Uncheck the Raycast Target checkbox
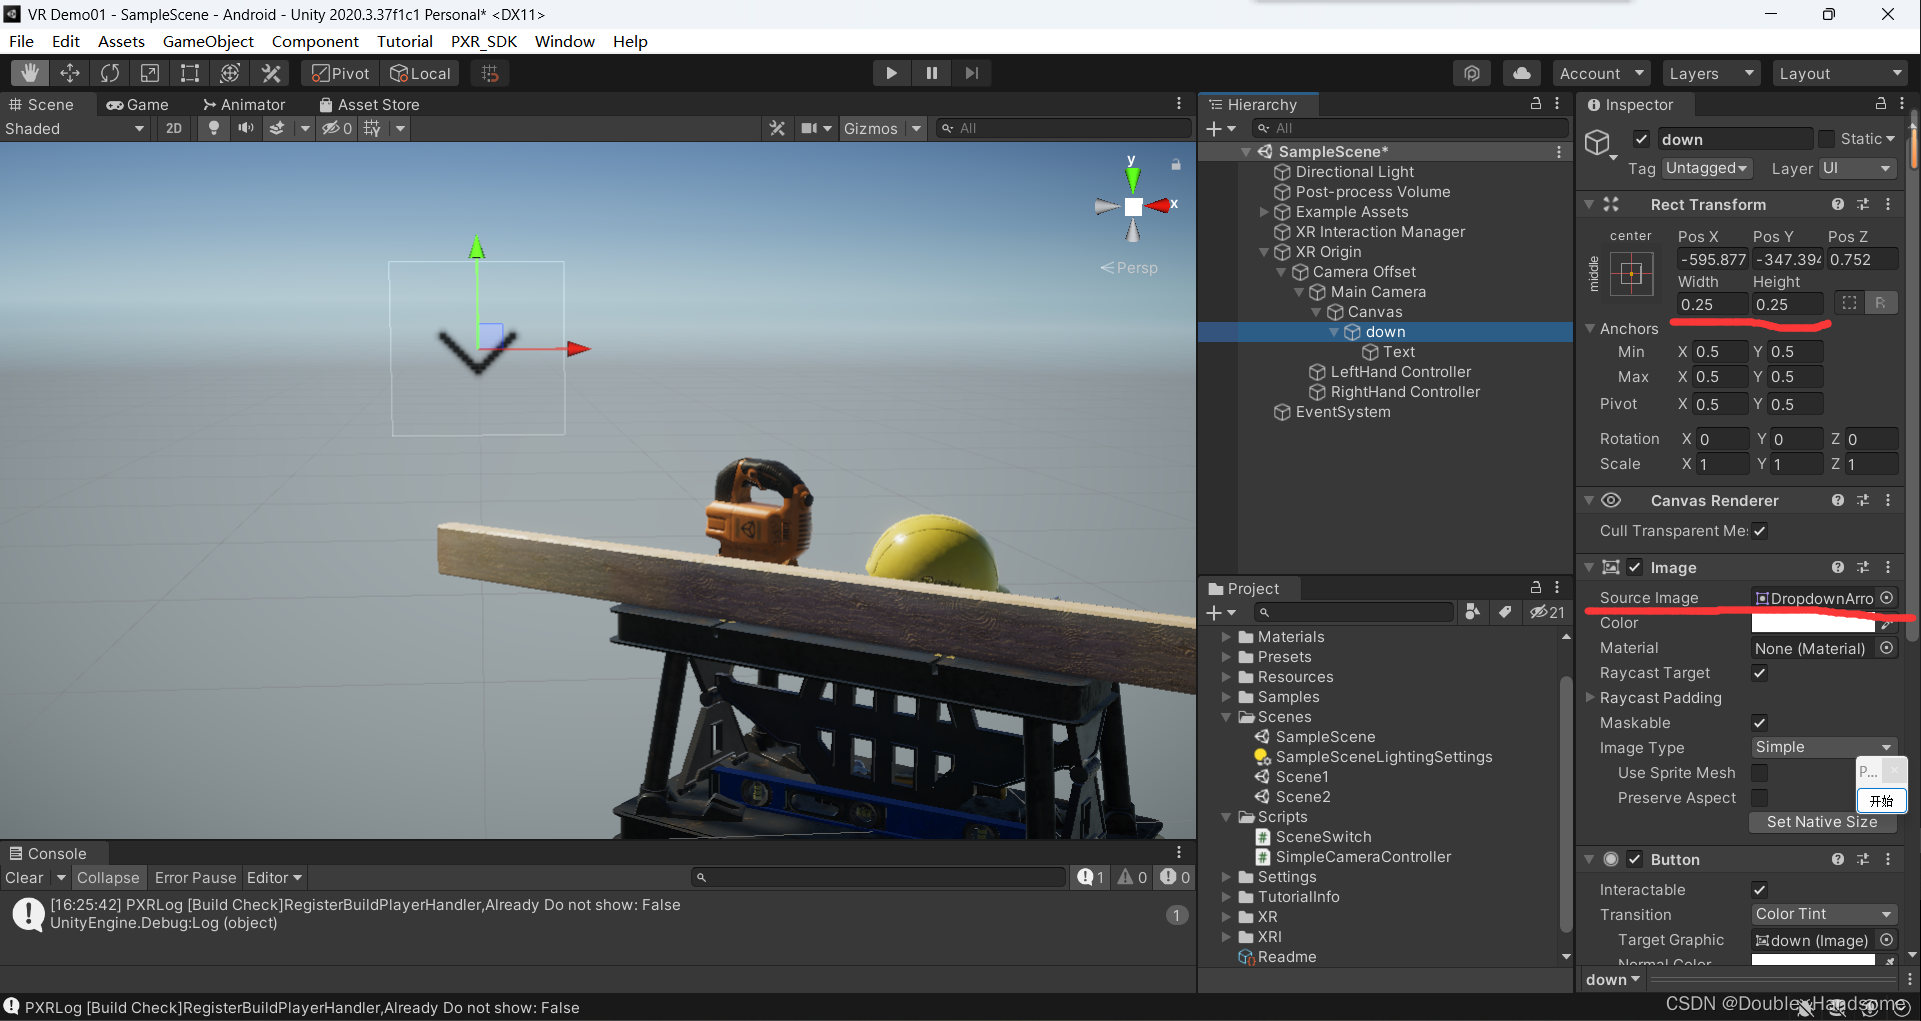 [1759, 673]
